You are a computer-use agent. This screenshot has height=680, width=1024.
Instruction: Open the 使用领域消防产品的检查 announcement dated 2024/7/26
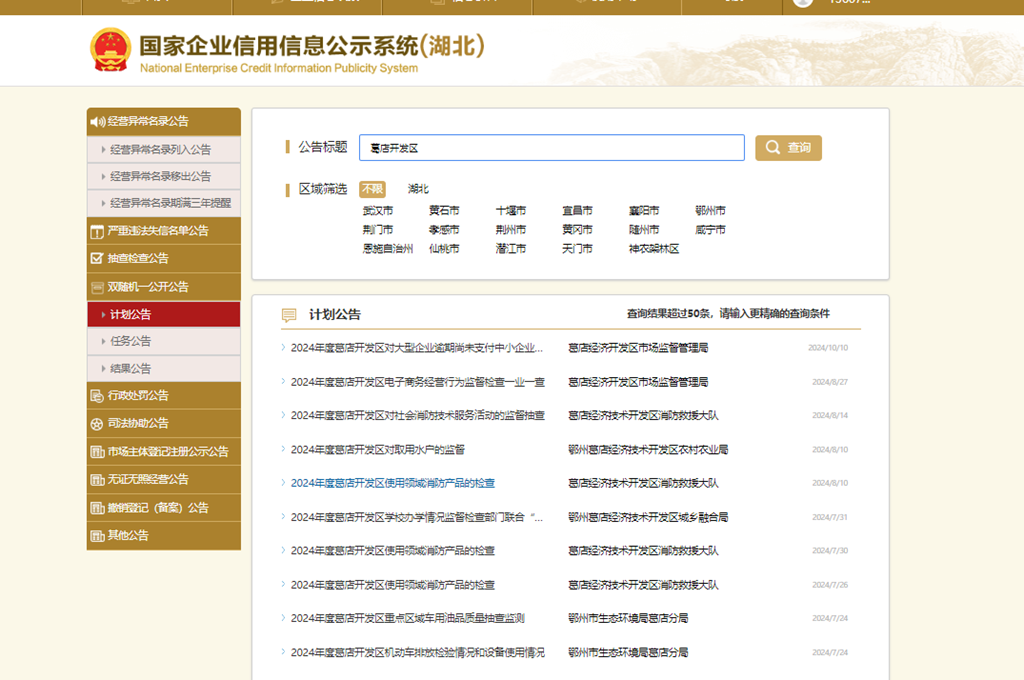[x=392, y=585]
